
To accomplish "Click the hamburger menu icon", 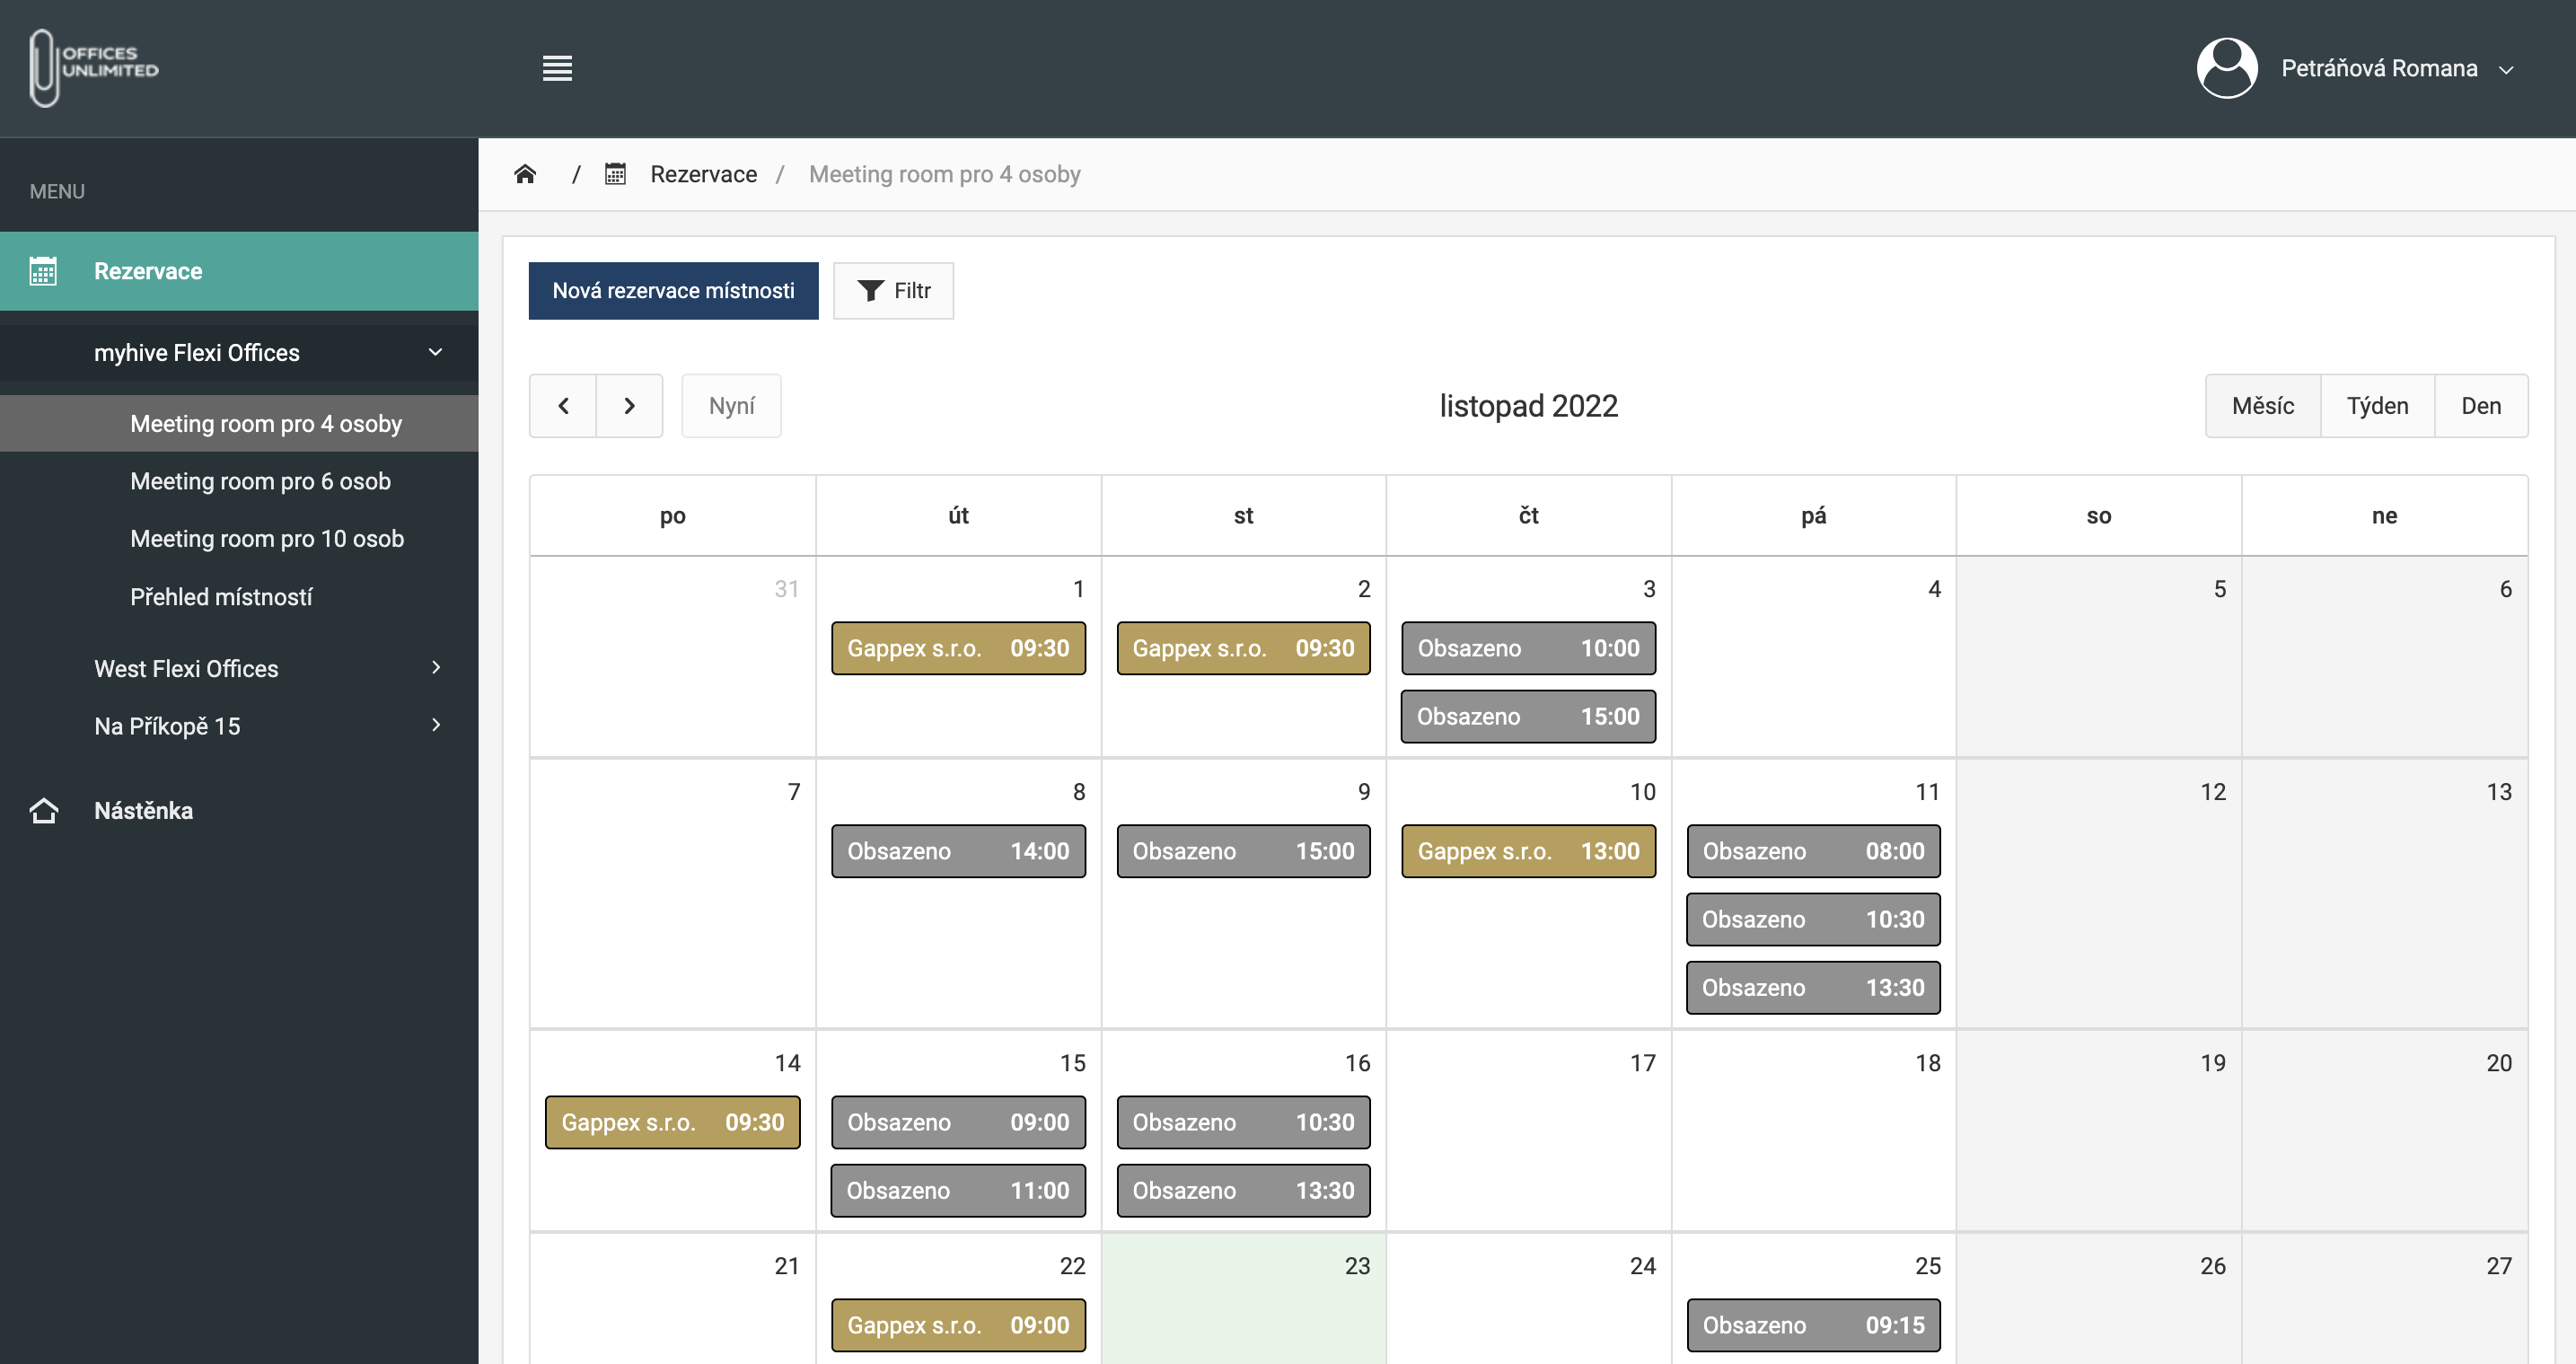I will pyautogui.click(x=557, y=68).
